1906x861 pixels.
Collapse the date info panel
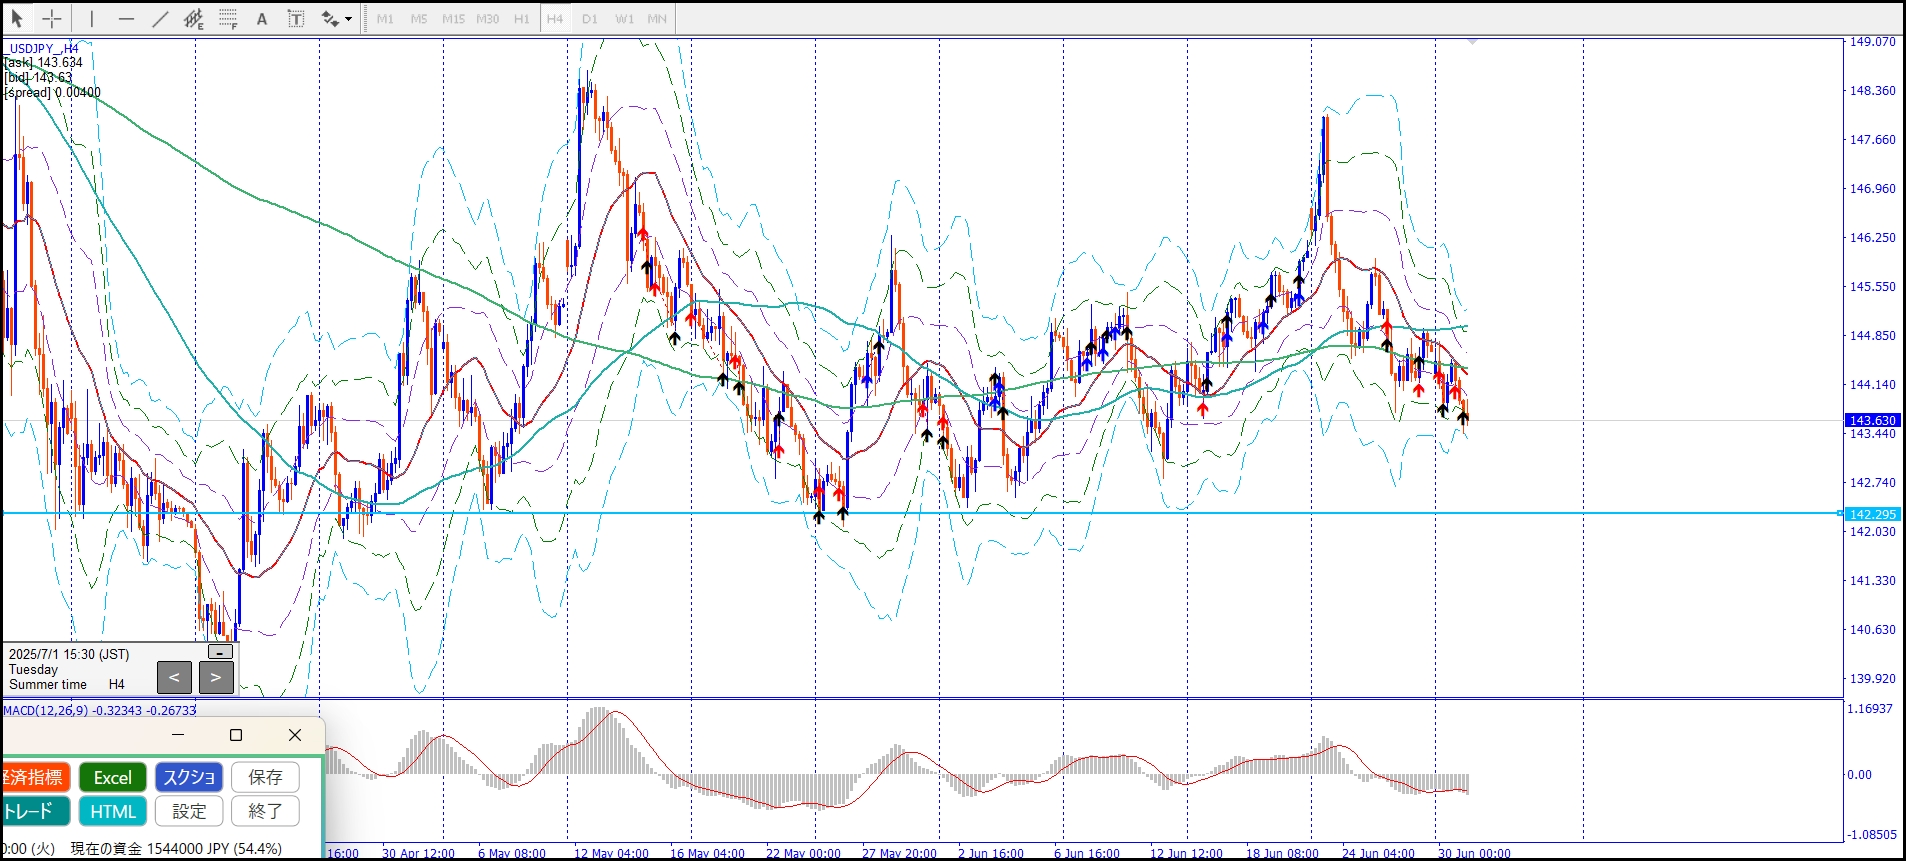(x=220, y=652)
